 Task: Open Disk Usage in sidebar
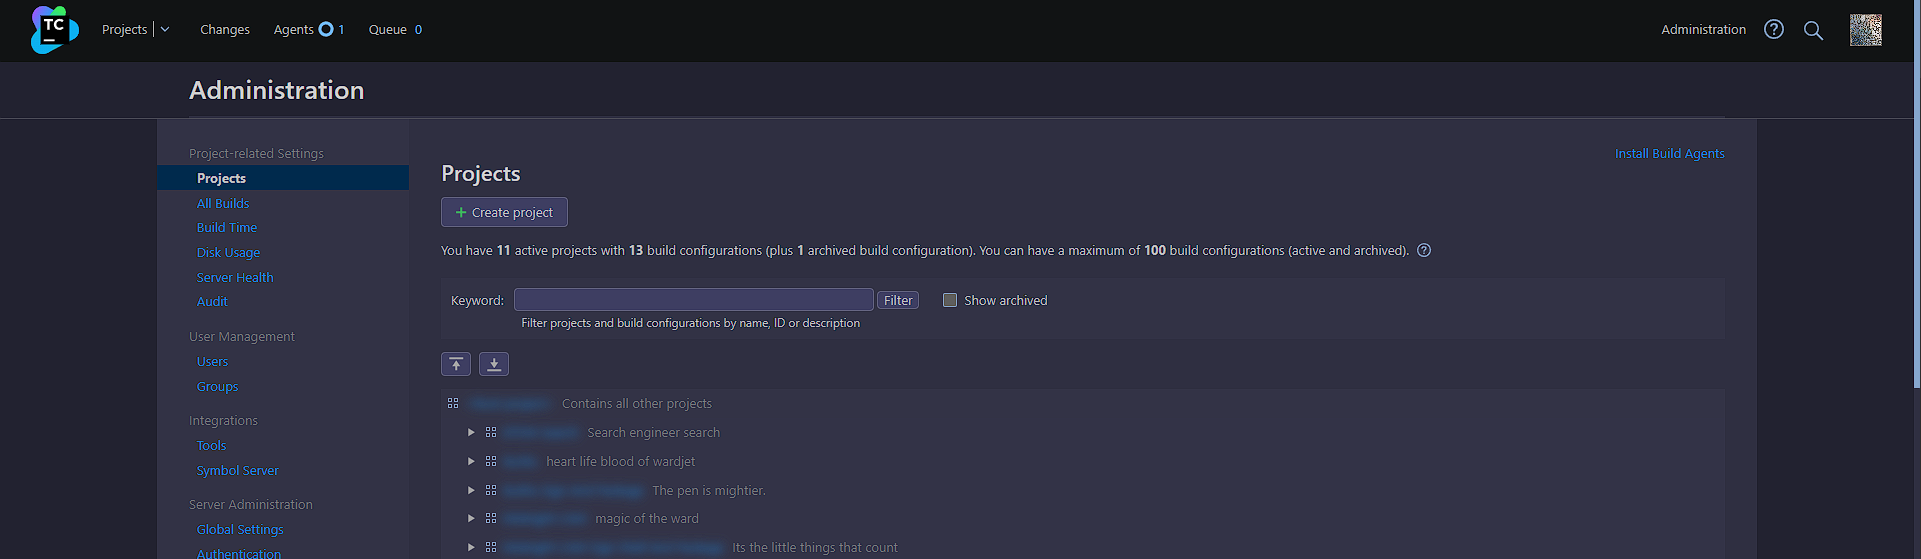(x=228, y=252)
